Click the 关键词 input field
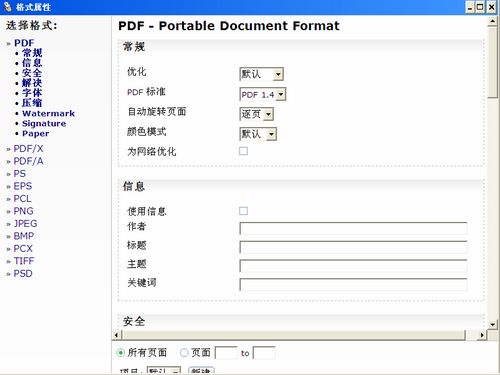The width and height of the screenshot is (500, 375). [353, 284]
